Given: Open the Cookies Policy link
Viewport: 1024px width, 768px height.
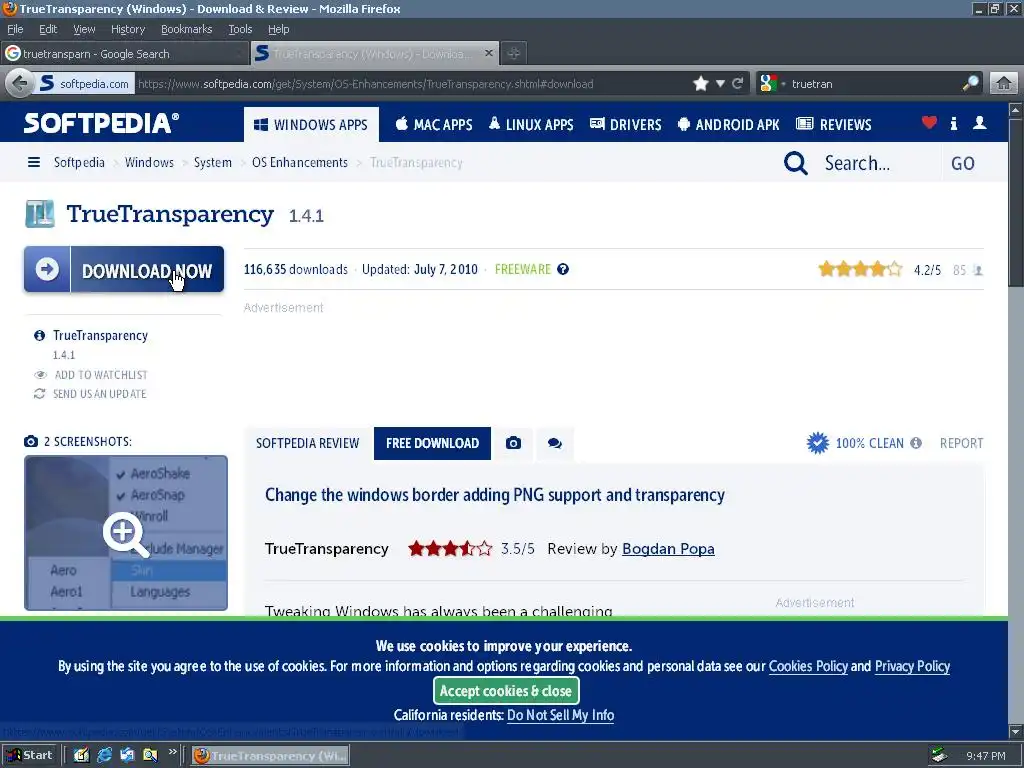Looking at the screenshot, I should pos(808,666).
